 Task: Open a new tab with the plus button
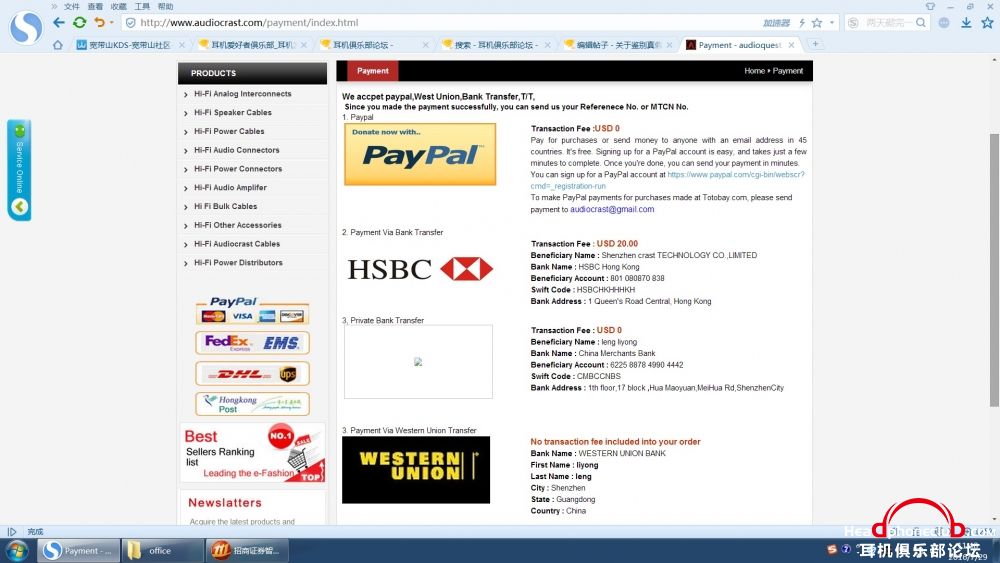tap(815, 44)
